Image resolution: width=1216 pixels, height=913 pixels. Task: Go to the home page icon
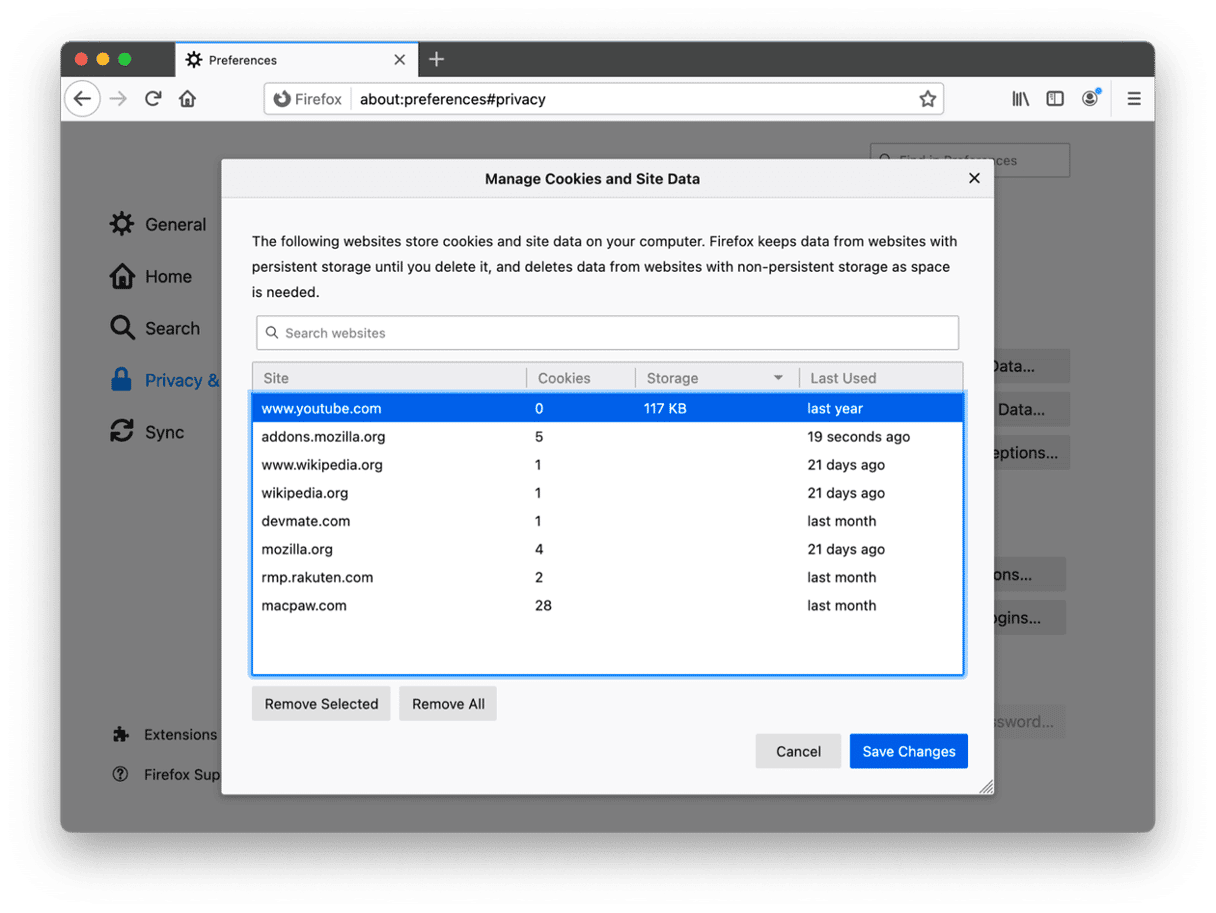click(x=187, y=99)
